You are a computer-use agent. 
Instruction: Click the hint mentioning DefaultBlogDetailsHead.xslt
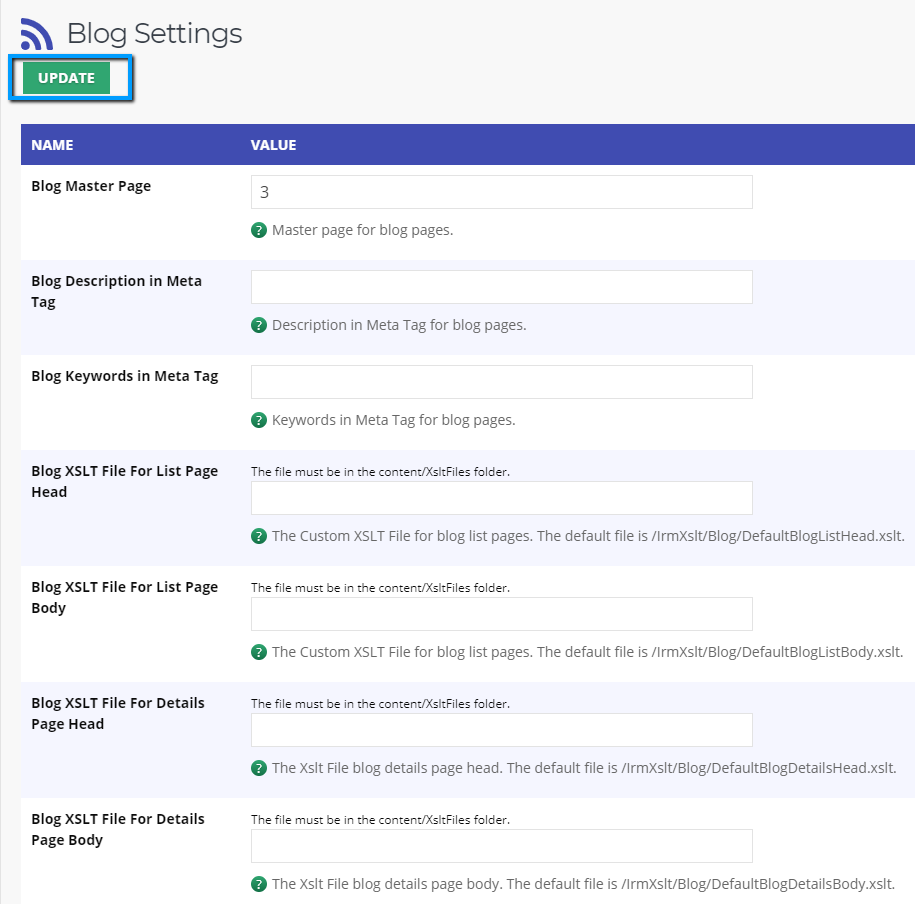pos(584,768)
